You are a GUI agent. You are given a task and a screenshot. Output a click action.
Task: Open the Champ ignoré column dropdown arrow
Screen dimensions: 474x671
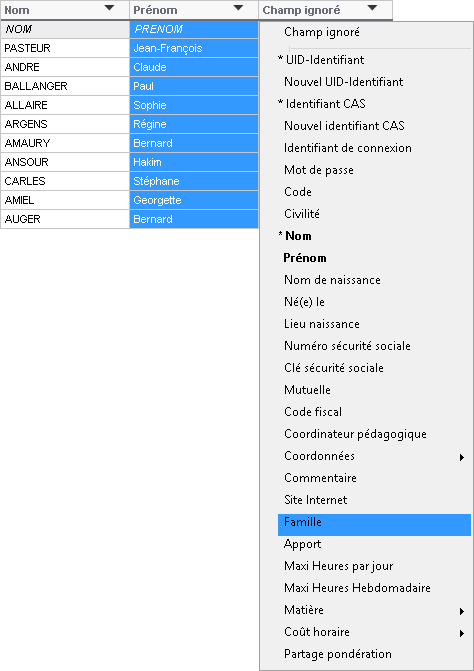(x=372, y=8)
